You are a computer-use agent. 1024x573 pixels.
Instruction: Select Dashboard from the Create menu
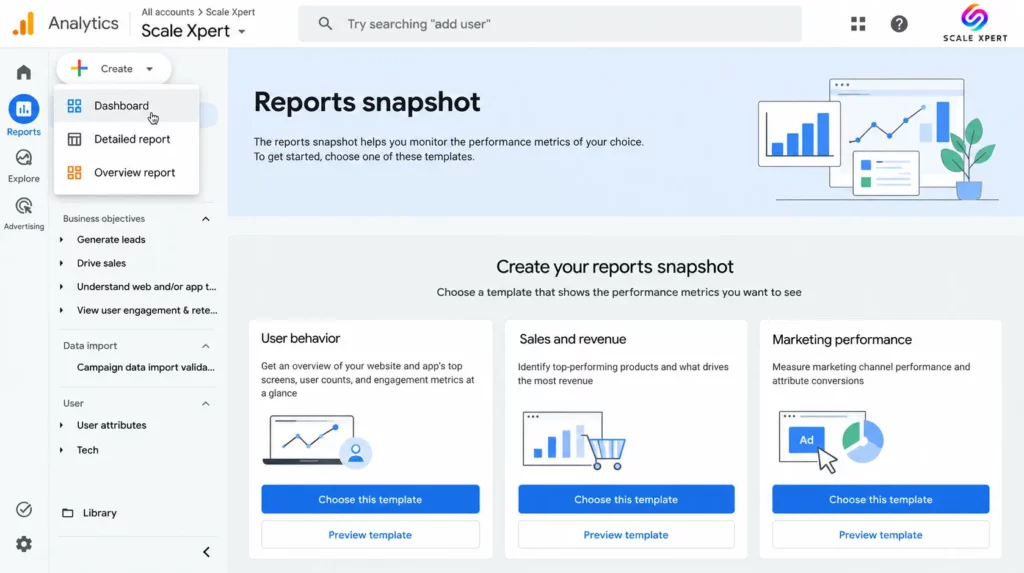(127, 106)
